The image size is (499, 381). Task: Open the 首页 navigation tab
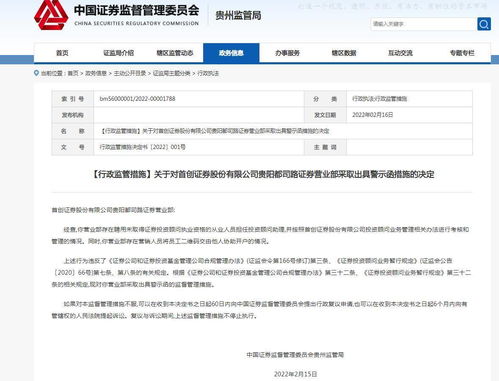click(x=62, y=53)
